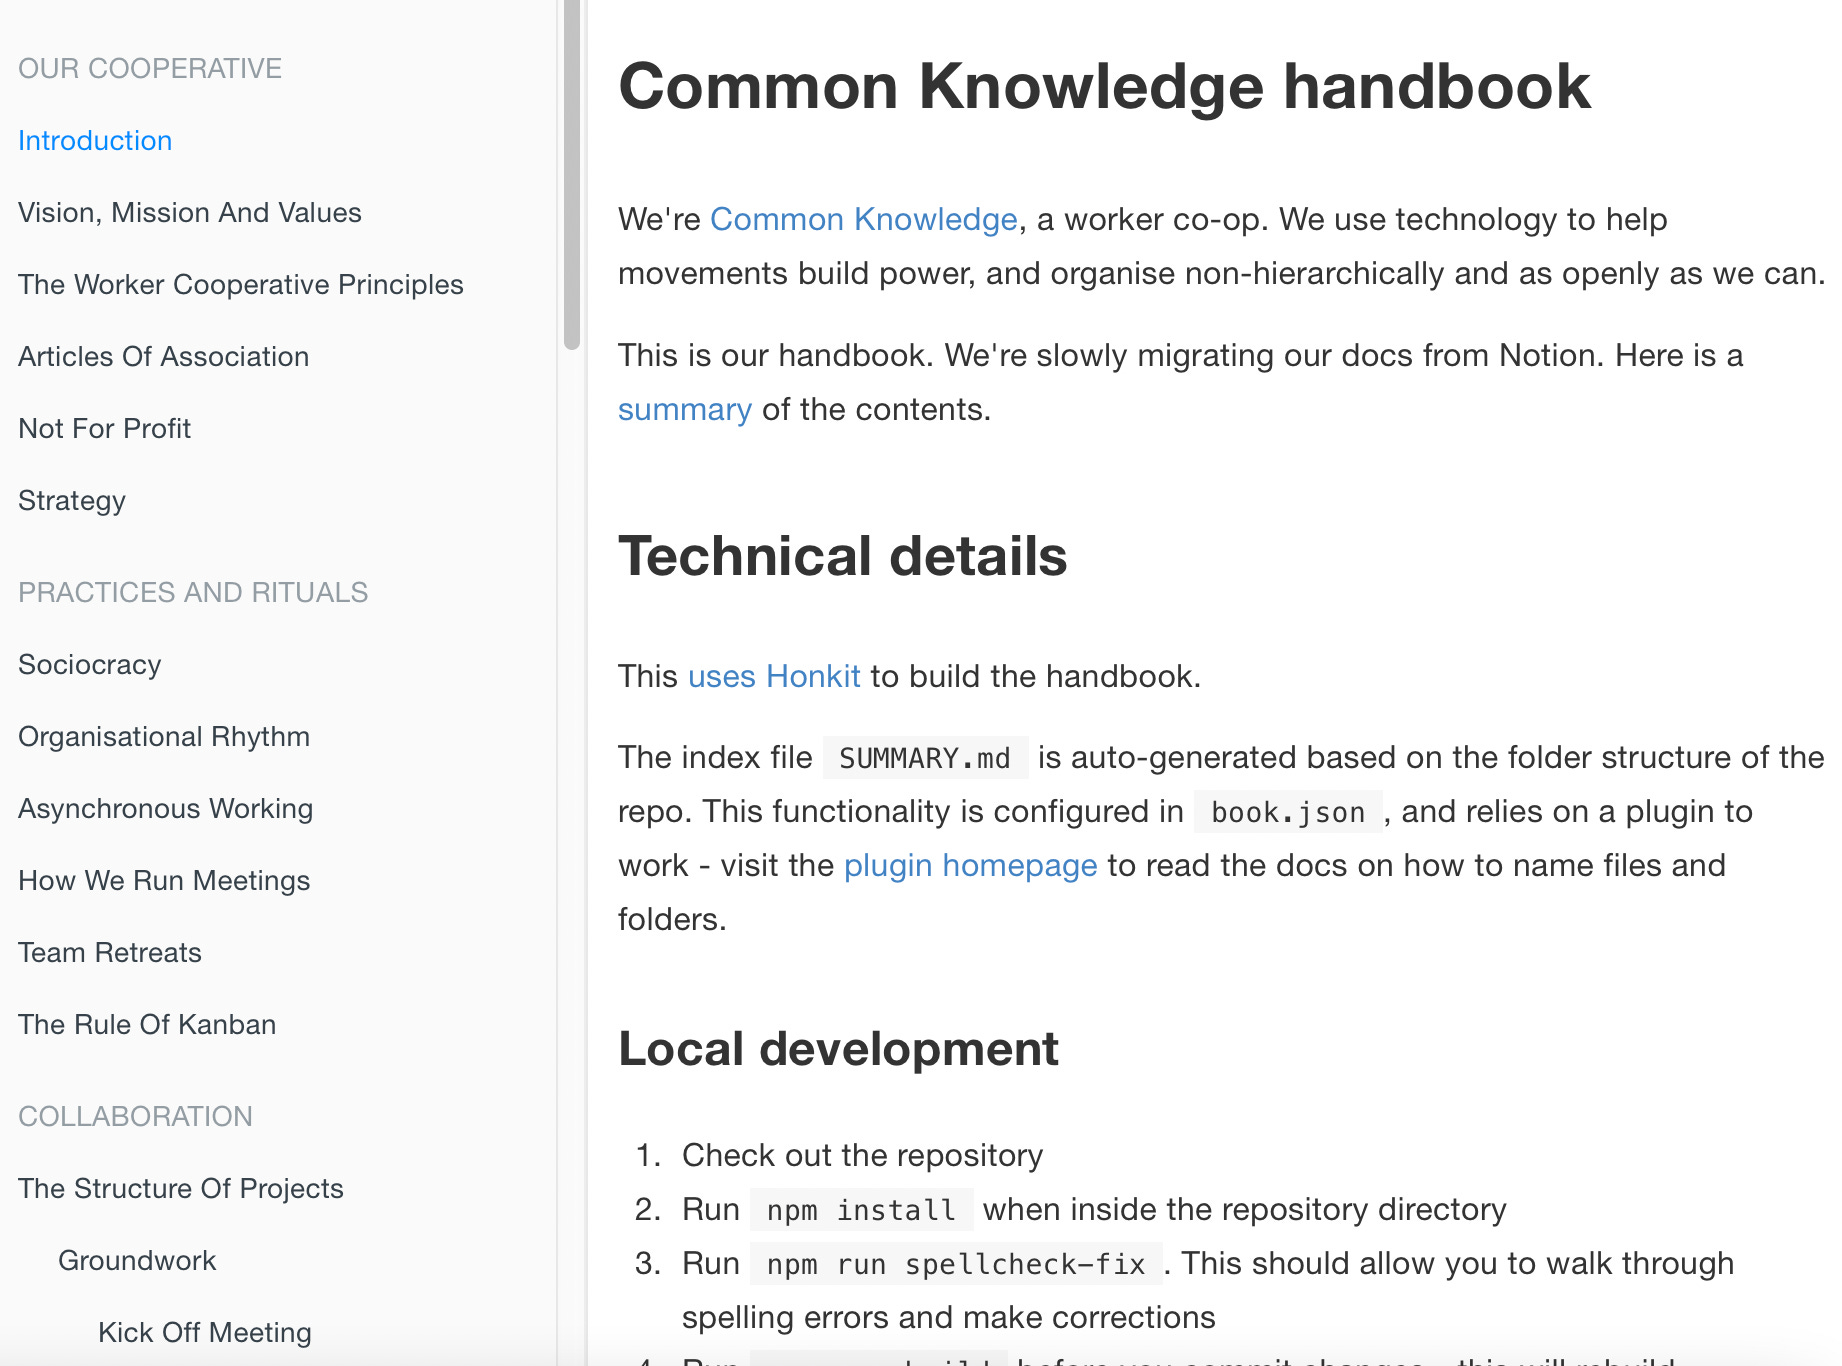Viewport: 1842px width, 1366px height.
Task: Open Articles Of Association page
Action: pyautogui.click(x=164, y=357)
